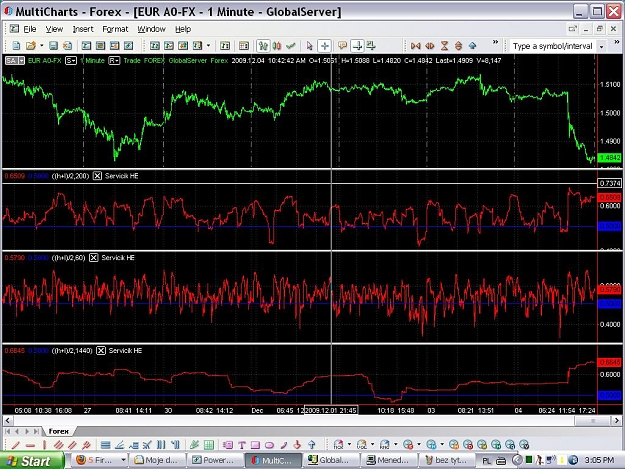Select the vertical line drawing tool
Viewport: 625px width, 469px height.
click(x=44, y=445)
